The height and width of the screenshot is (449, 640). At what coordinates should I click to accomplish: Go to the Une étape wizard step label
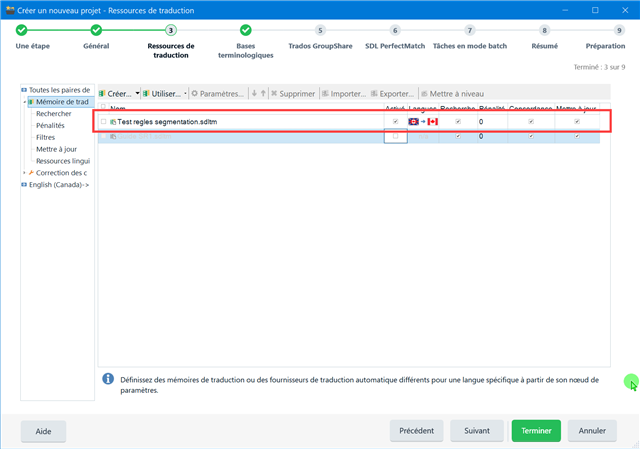click(33, 46)
